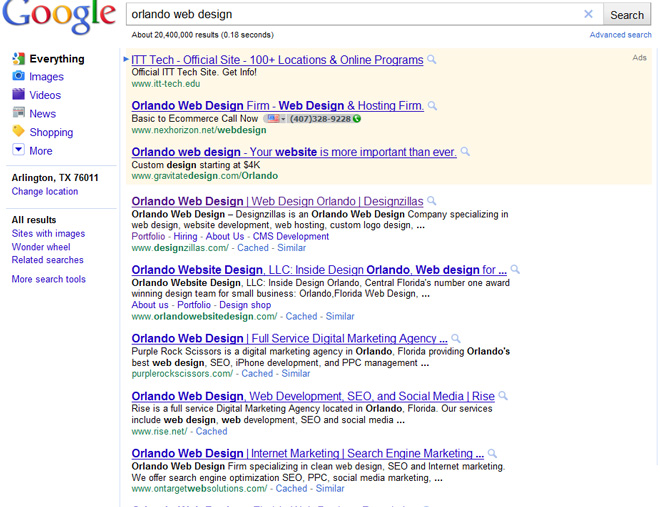660x507 pixels.
Task: Preview magnifier beside Designzillas result
Action: (431, 201)
